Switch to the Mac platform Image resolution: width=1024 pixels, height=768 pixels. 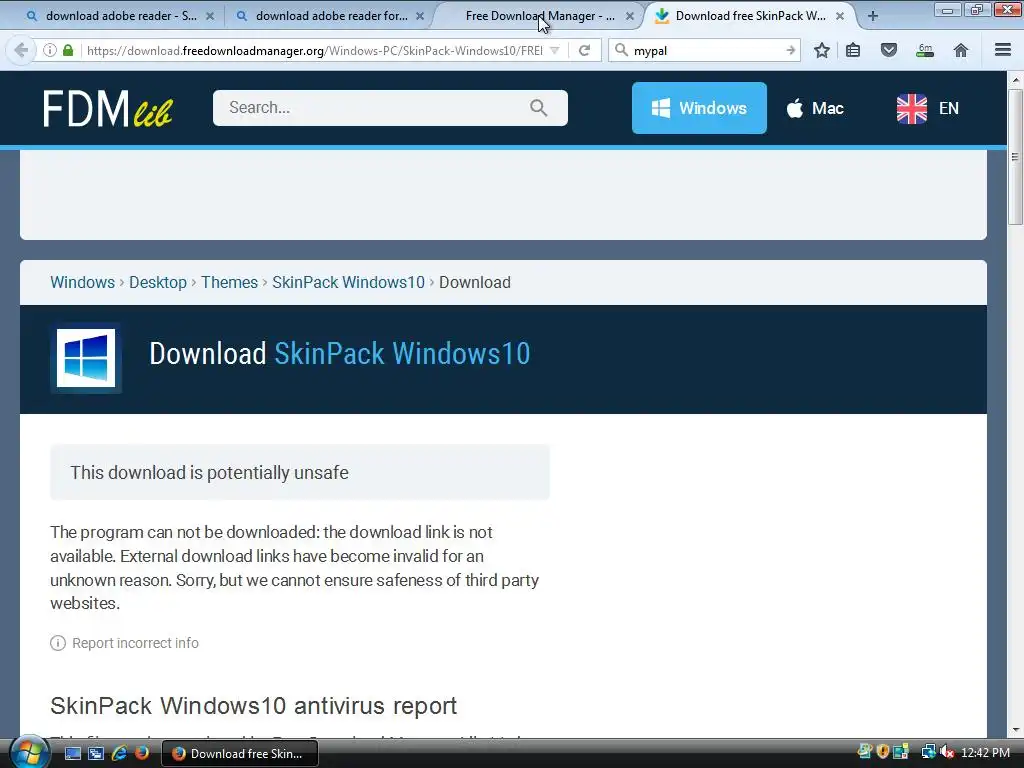click(x=815, y=108)
